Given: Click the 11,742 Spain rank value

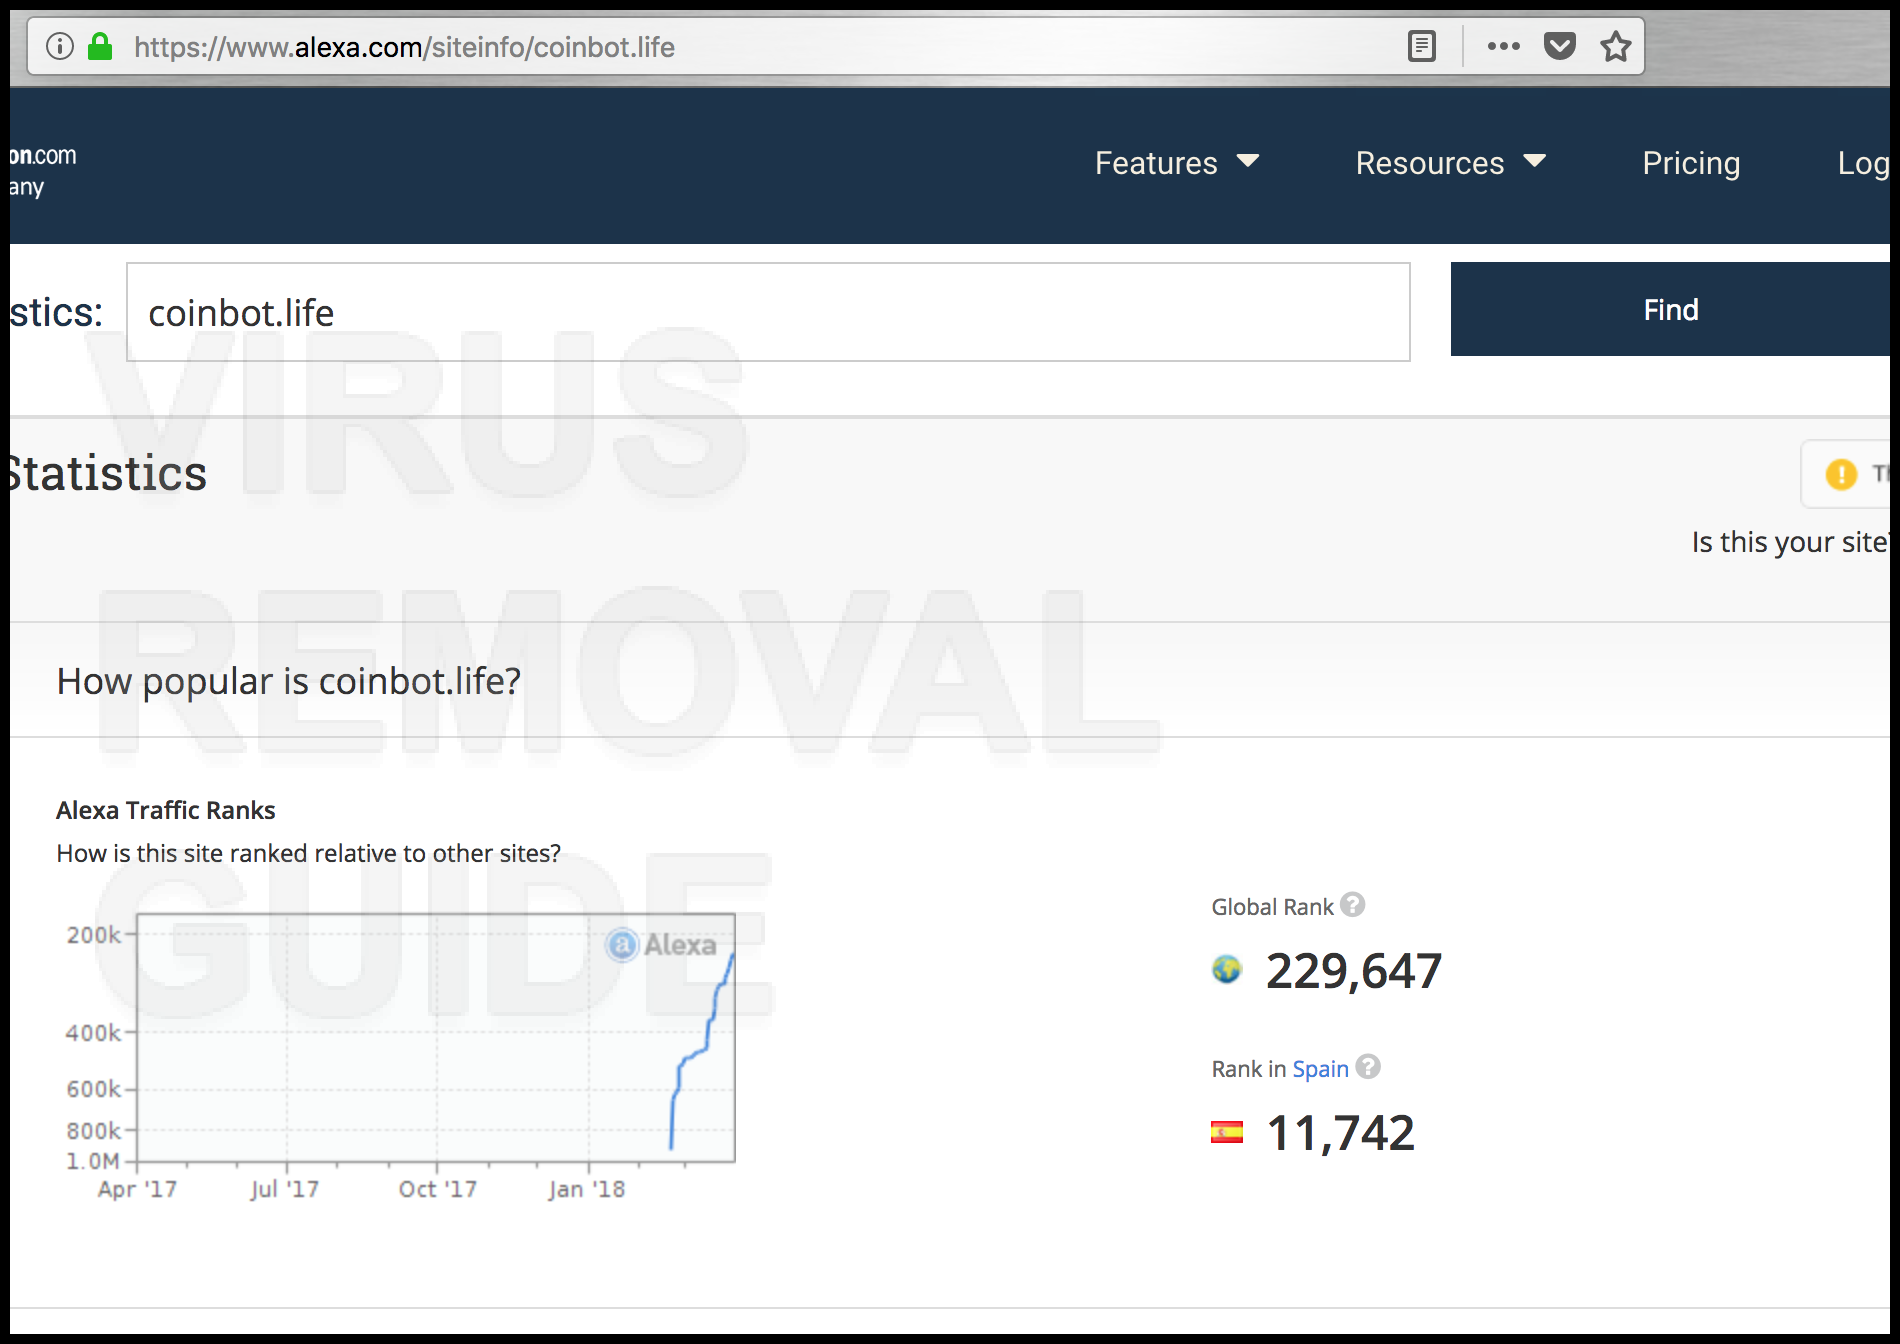Looking at the screenshot, I should click(1340, 1133).
